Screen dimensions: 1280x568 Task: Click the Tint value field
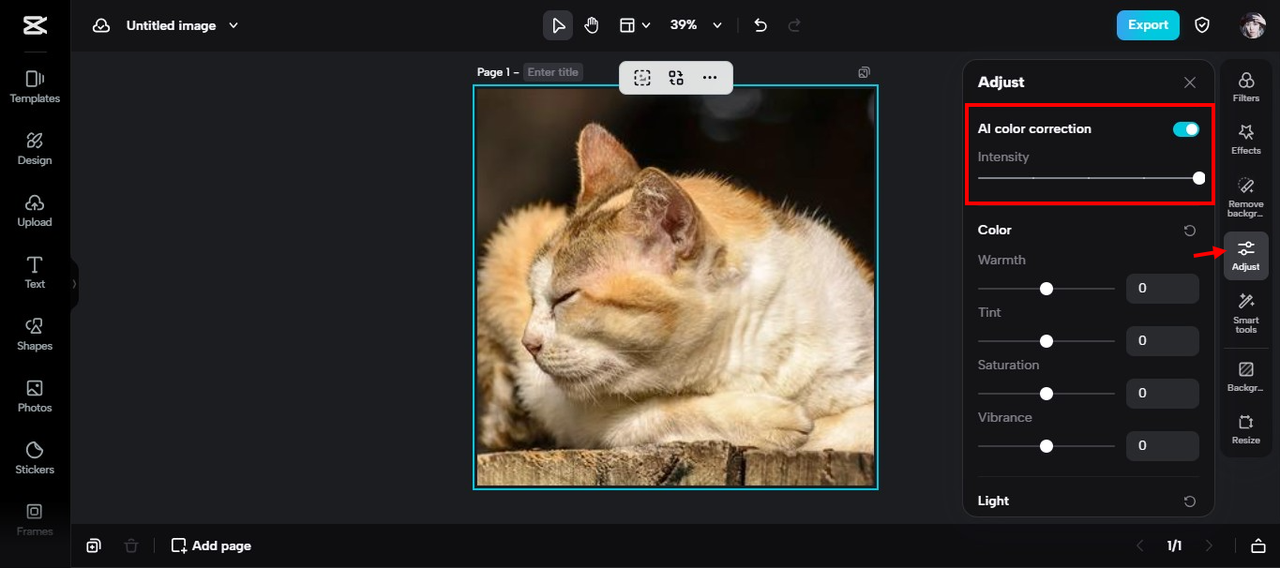[1162, 341]
